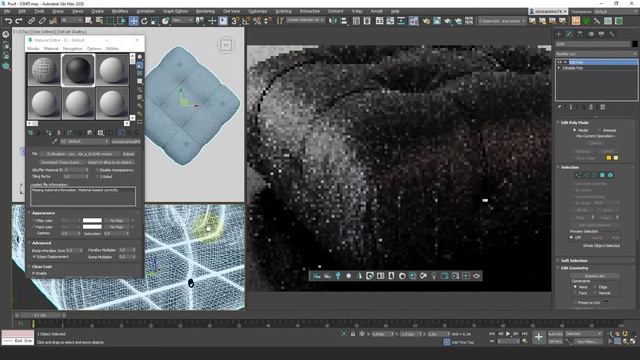
Task: Open the Hierarchy tab in command panel
Action: pyautogui.click(x=580, y=34)
